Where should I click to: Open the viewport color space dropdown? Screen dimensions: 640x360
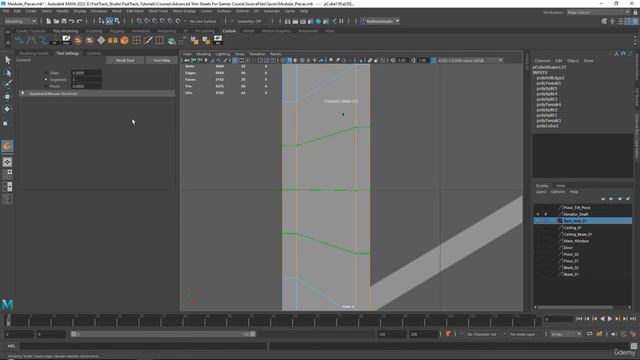471,60
